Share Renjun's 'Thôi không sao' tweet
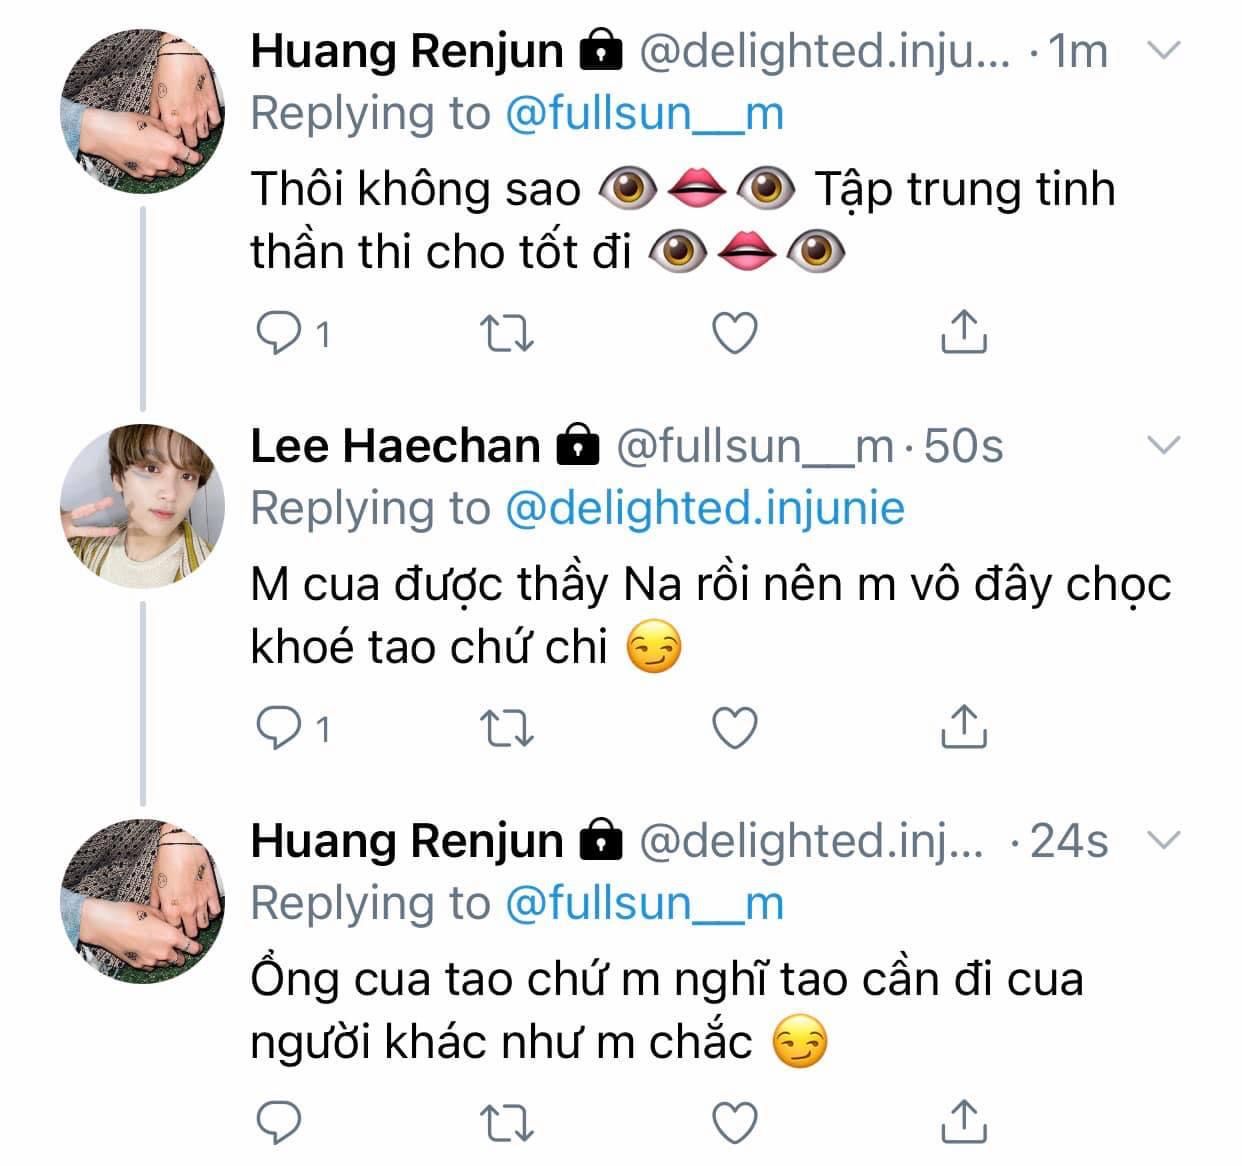 964,331
